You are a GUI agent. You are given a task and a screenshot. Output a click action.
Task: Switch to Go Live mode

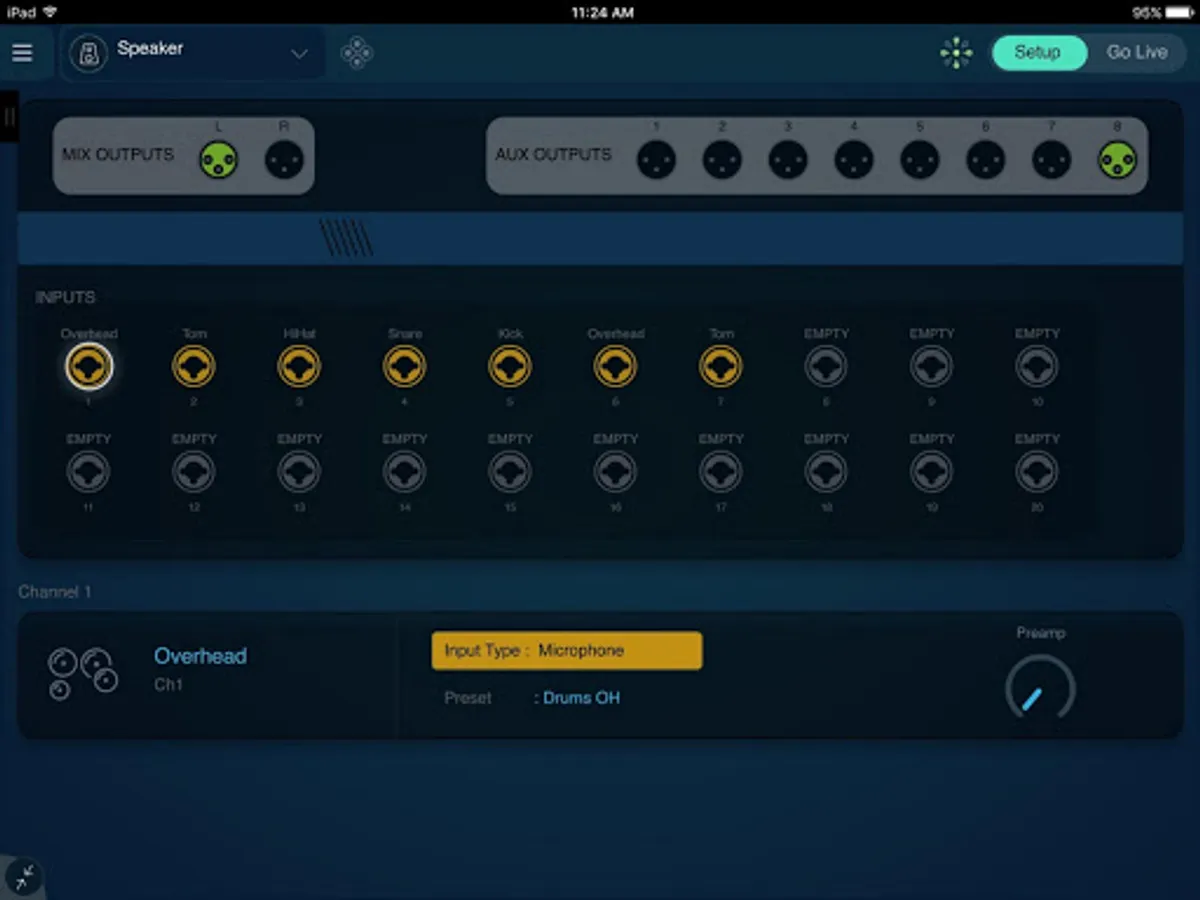pyautogui.click(x=1136, y=53)
